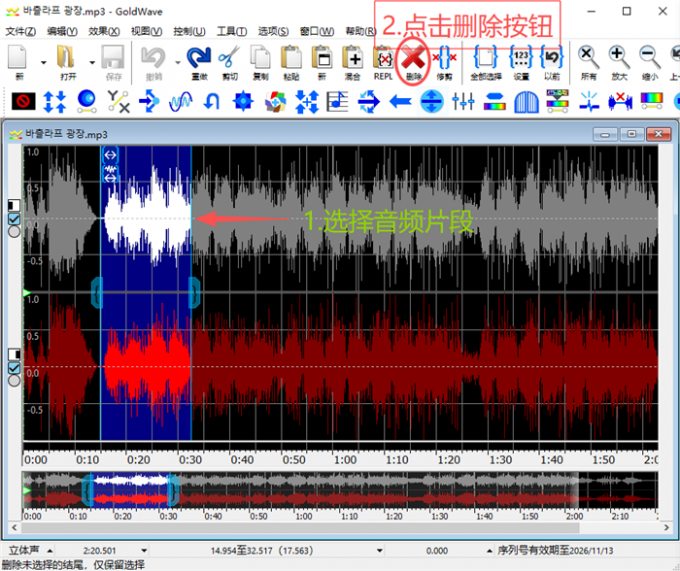
Task: Open the 文件(Z) file menu
Action: click(x=20, y=31)
